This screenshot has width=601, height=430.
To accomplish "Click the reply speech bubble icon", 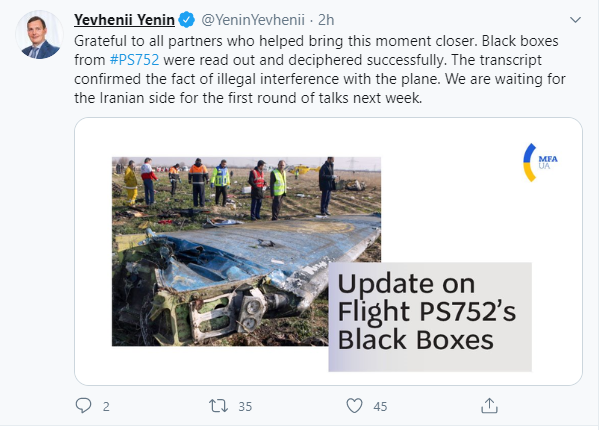I will pyautogui.click(x=84, y=405).
